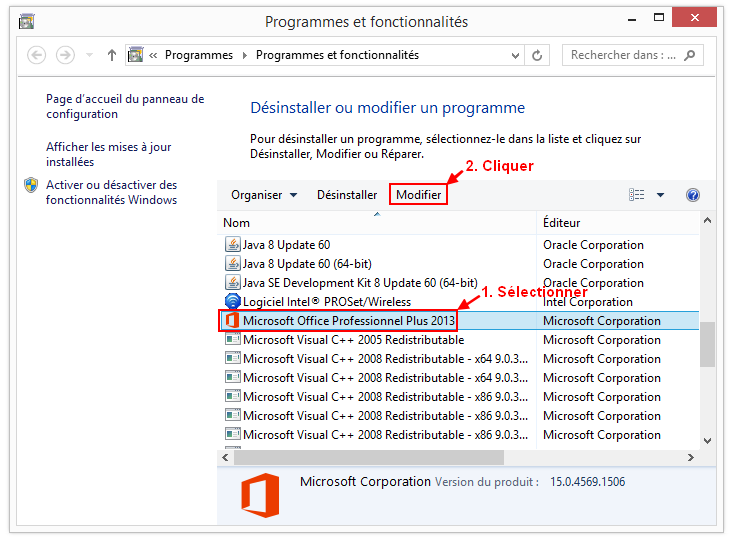Open Afficher les mises à jour installées

(108, 154)
